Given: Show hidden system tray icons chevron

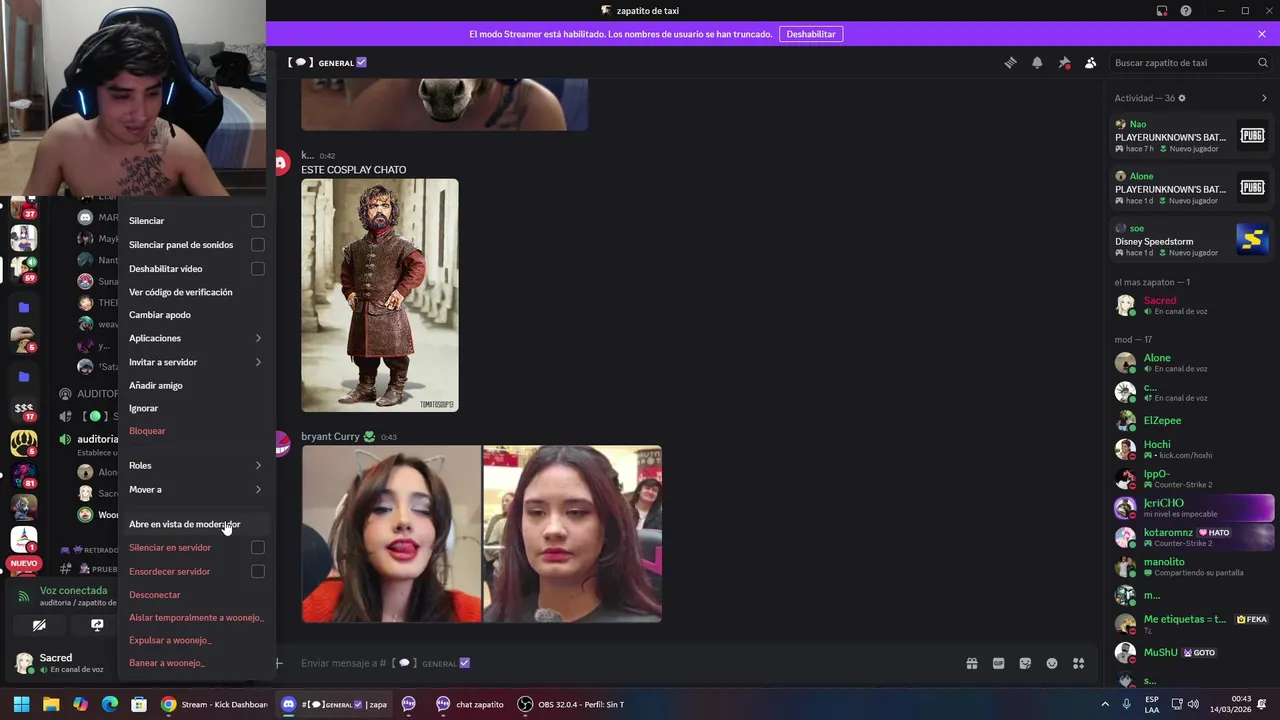Looking at the screenshot, I should click(x=1105, y=704).
